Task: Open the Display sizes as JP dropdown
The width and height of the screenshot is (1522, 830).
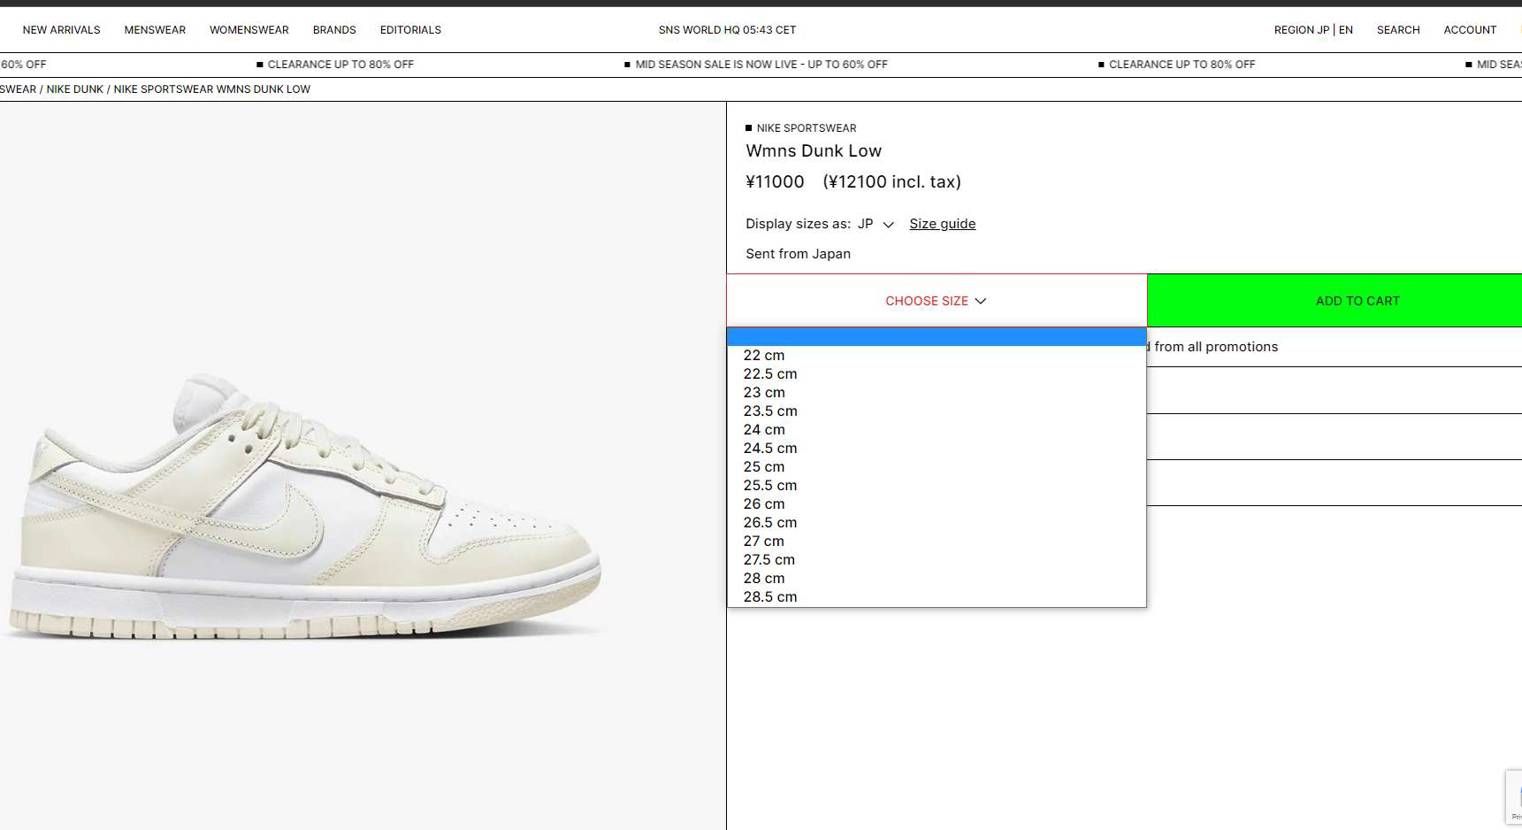Action: [875, 224]
